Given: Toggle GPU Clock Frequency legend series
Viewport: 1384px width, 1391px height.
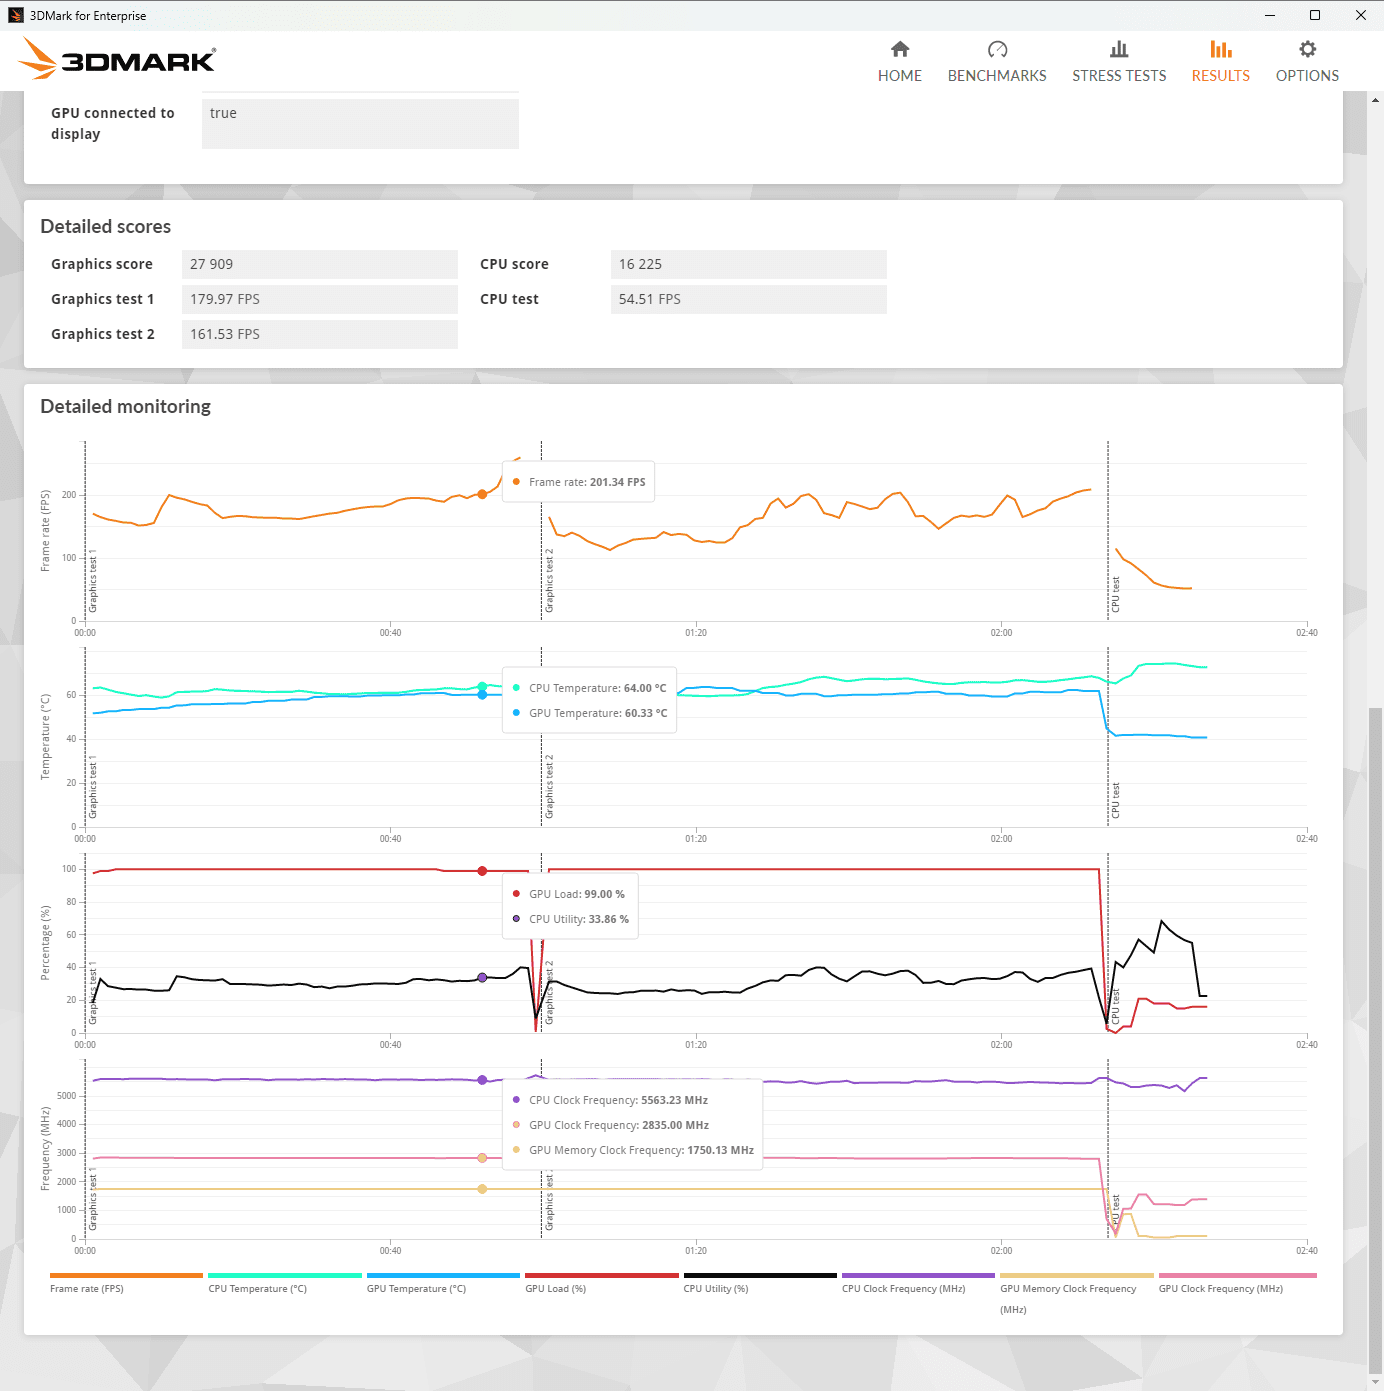Looking at the screenshot, I should point(1221,1289).
